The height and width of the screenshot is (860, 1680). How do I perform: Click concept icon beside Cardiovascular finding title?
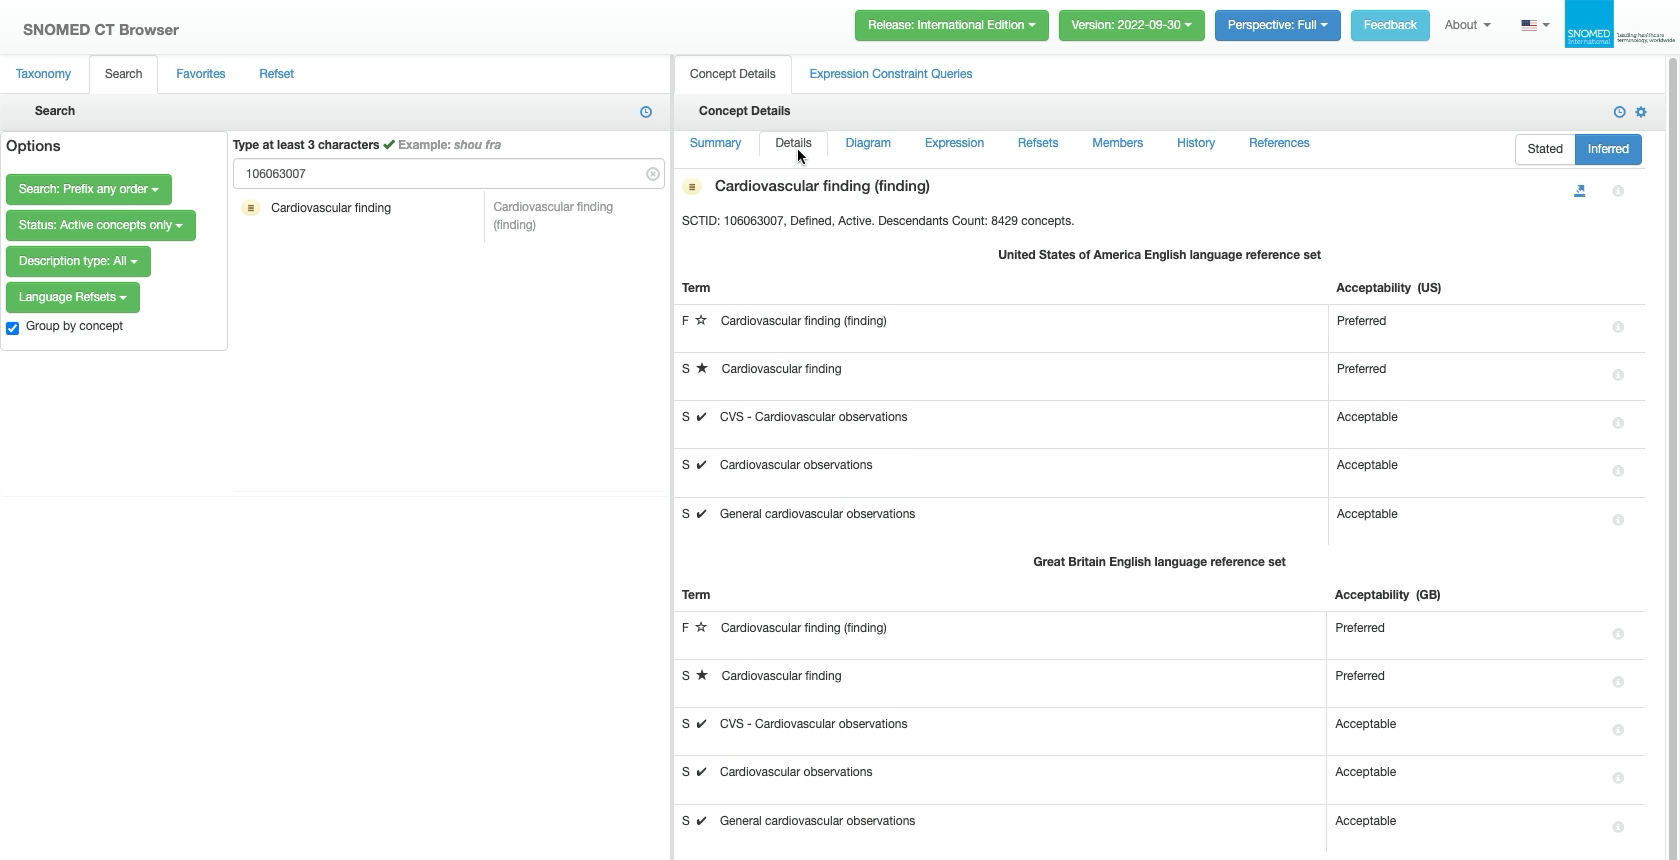click(692, 187)
